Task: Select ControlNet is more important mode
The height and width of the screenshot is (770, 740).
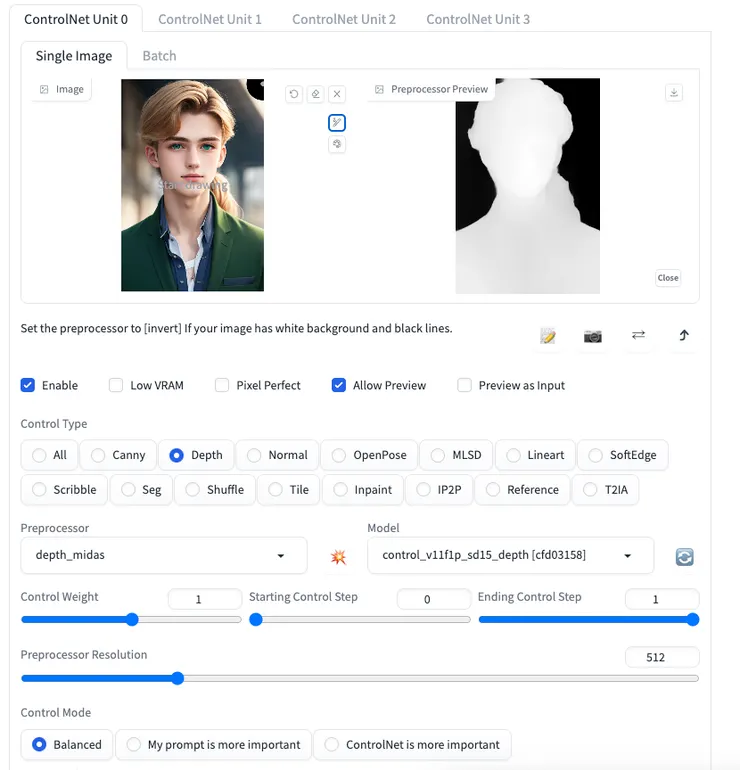Action: (x=412, y=745)
